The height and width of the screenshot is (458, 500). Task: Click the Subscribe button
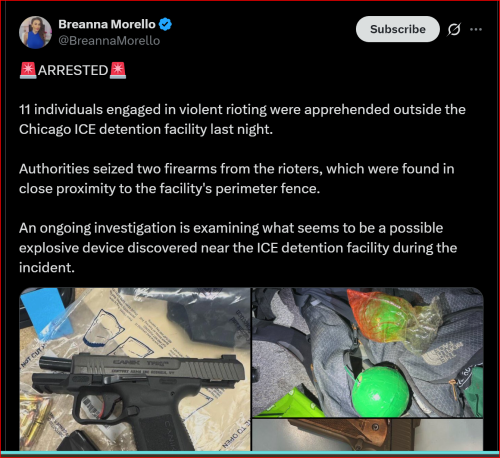(x=398, y=29)
